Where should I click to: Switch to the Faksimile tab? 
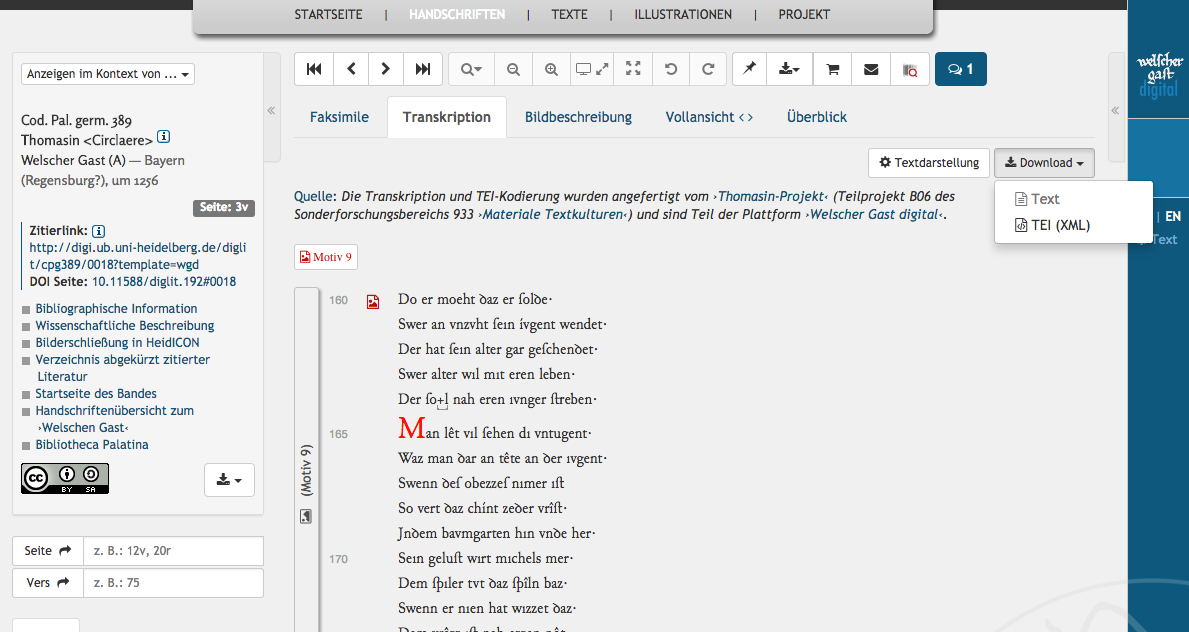point(339,117)
